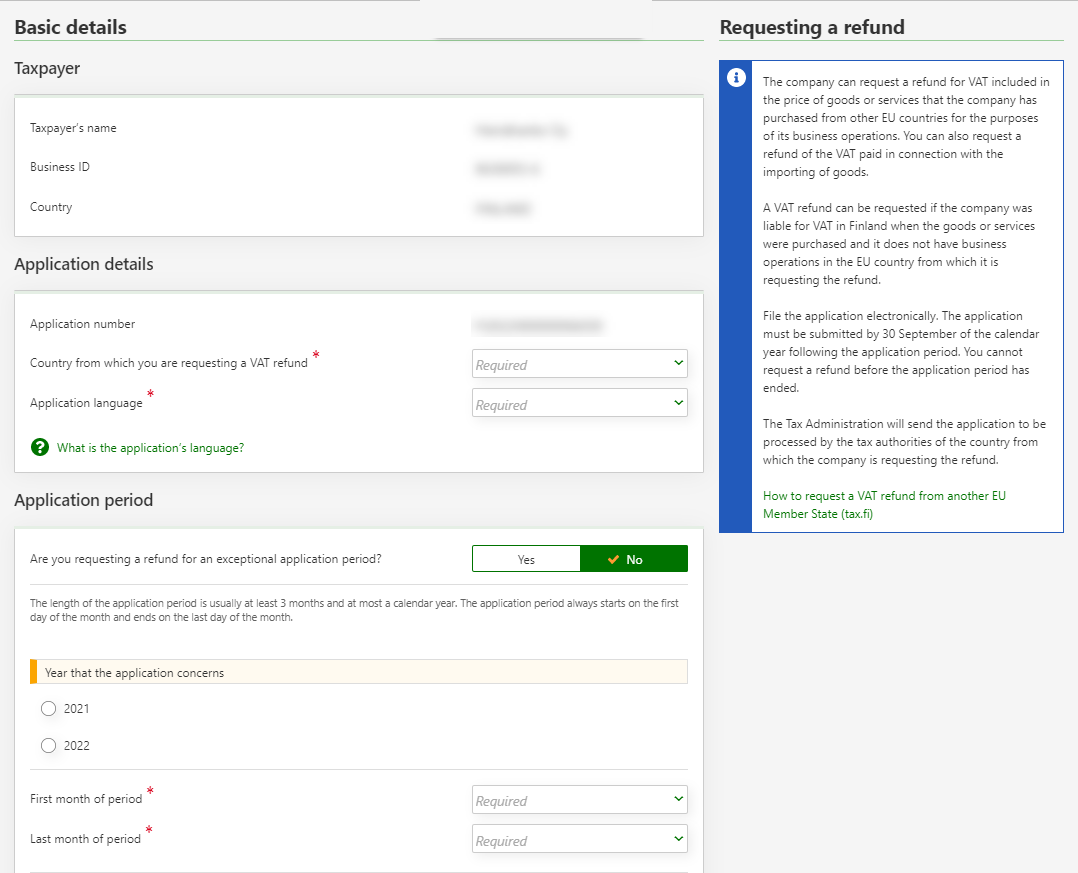Viewport: 1078px width, 873px height.
Task: Click the green question mark help icon
Action: (x=40, y=447)
